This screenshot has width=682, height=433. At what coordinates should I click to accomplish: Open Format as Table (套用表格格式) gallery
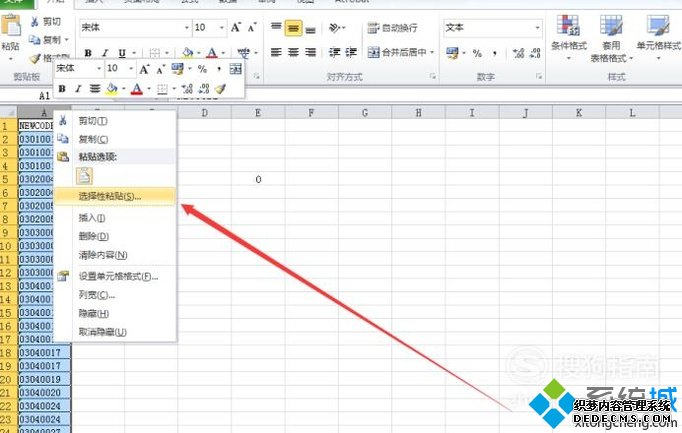click(x=611, y=39)
